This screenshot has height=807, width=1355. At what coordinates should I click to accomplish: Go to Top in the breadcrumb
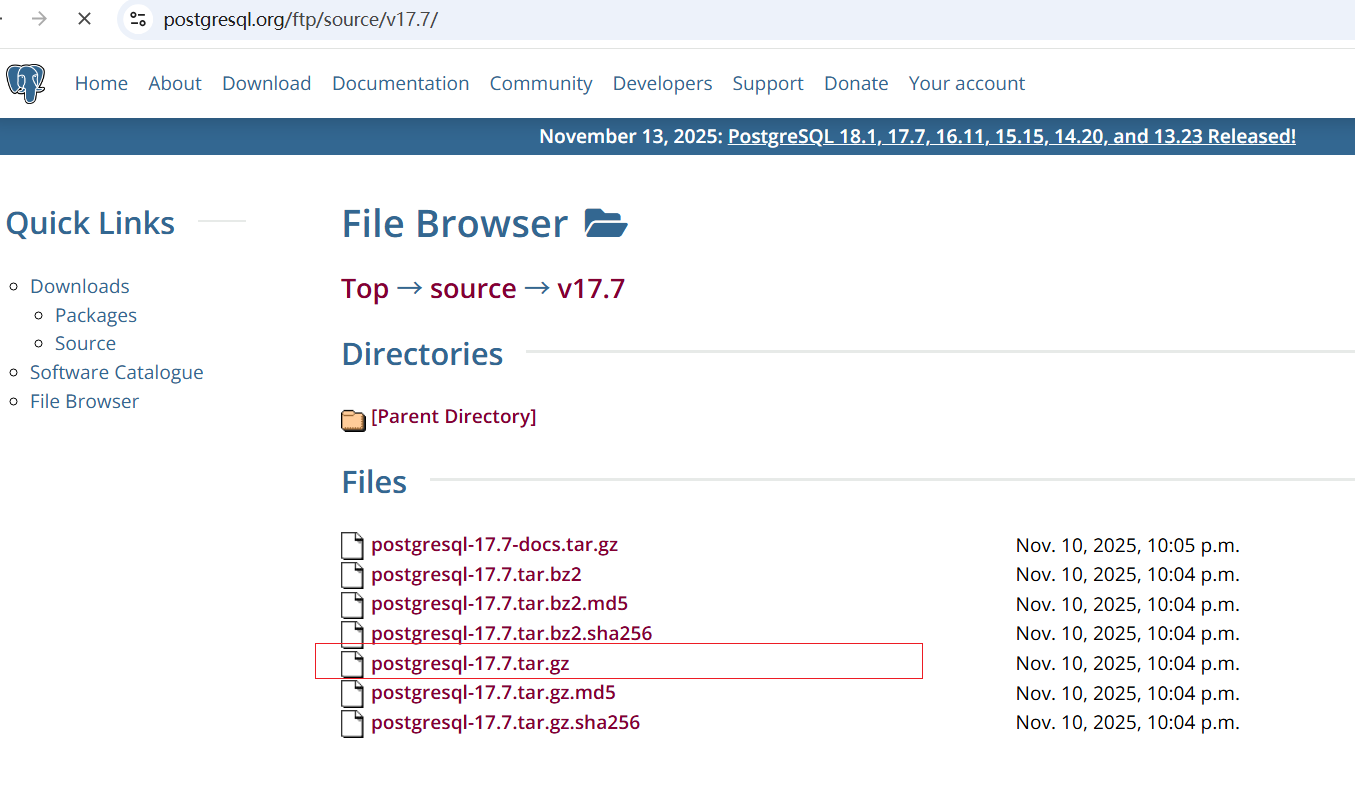(365, 289)
